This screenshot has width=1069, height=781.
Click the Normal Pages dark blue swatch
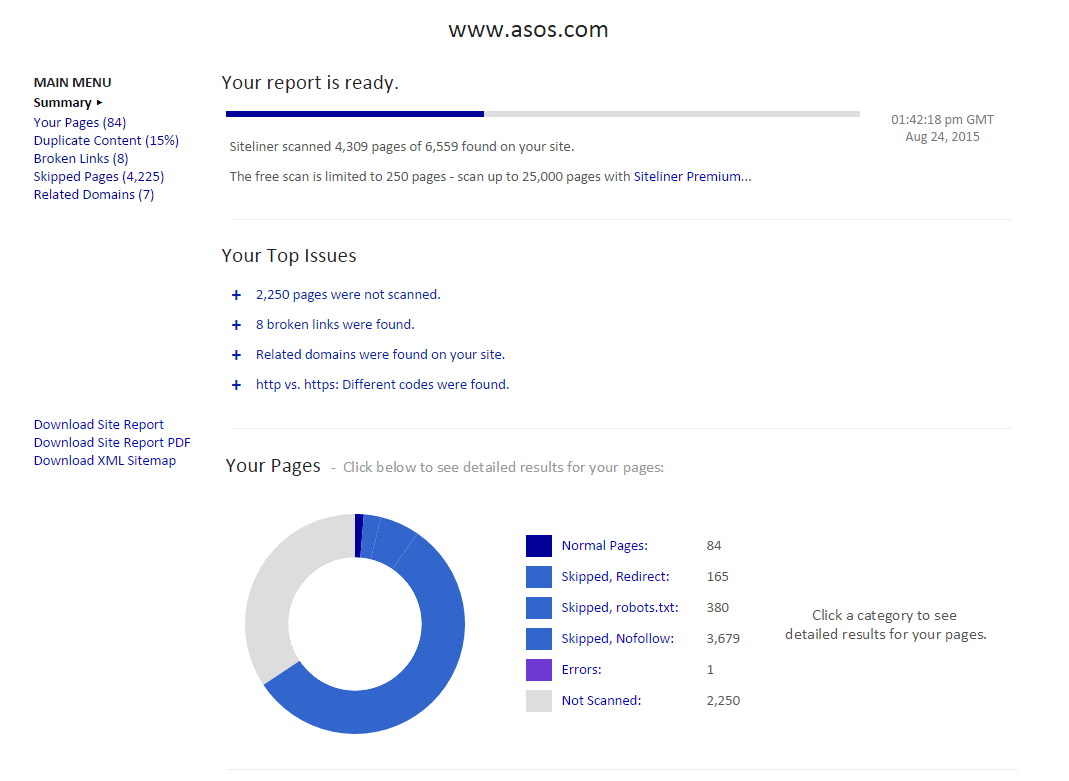pyautogui.click(x=539, y=546)
